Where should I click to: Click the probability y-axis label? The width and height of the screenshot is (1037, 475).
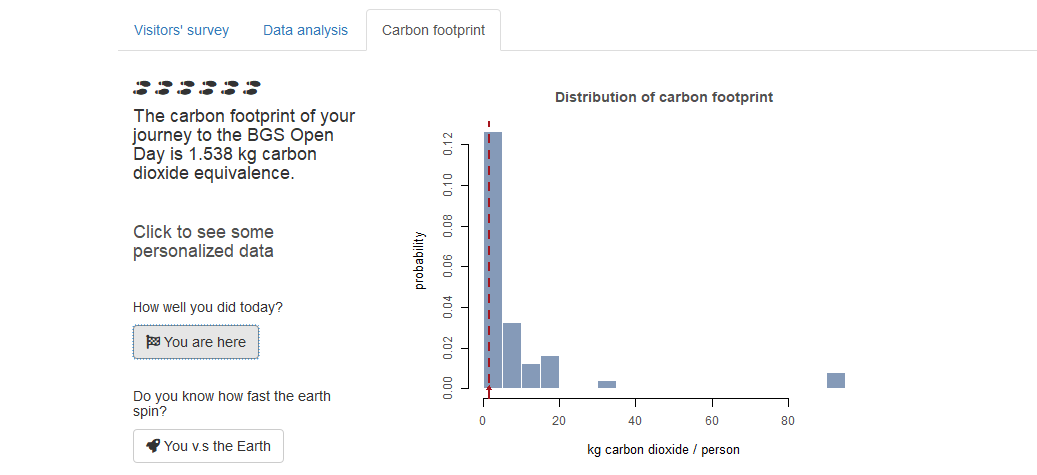(x=420, y=260)
